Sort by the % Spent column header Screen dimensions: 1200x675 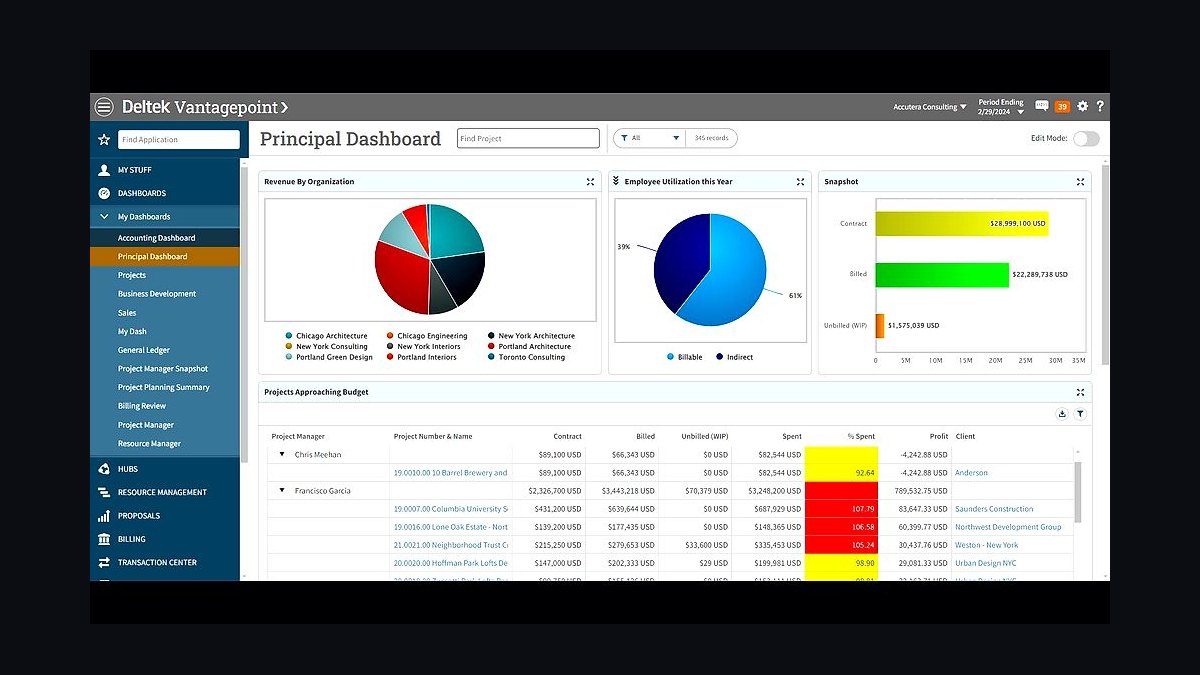click(x=862, y=436)
